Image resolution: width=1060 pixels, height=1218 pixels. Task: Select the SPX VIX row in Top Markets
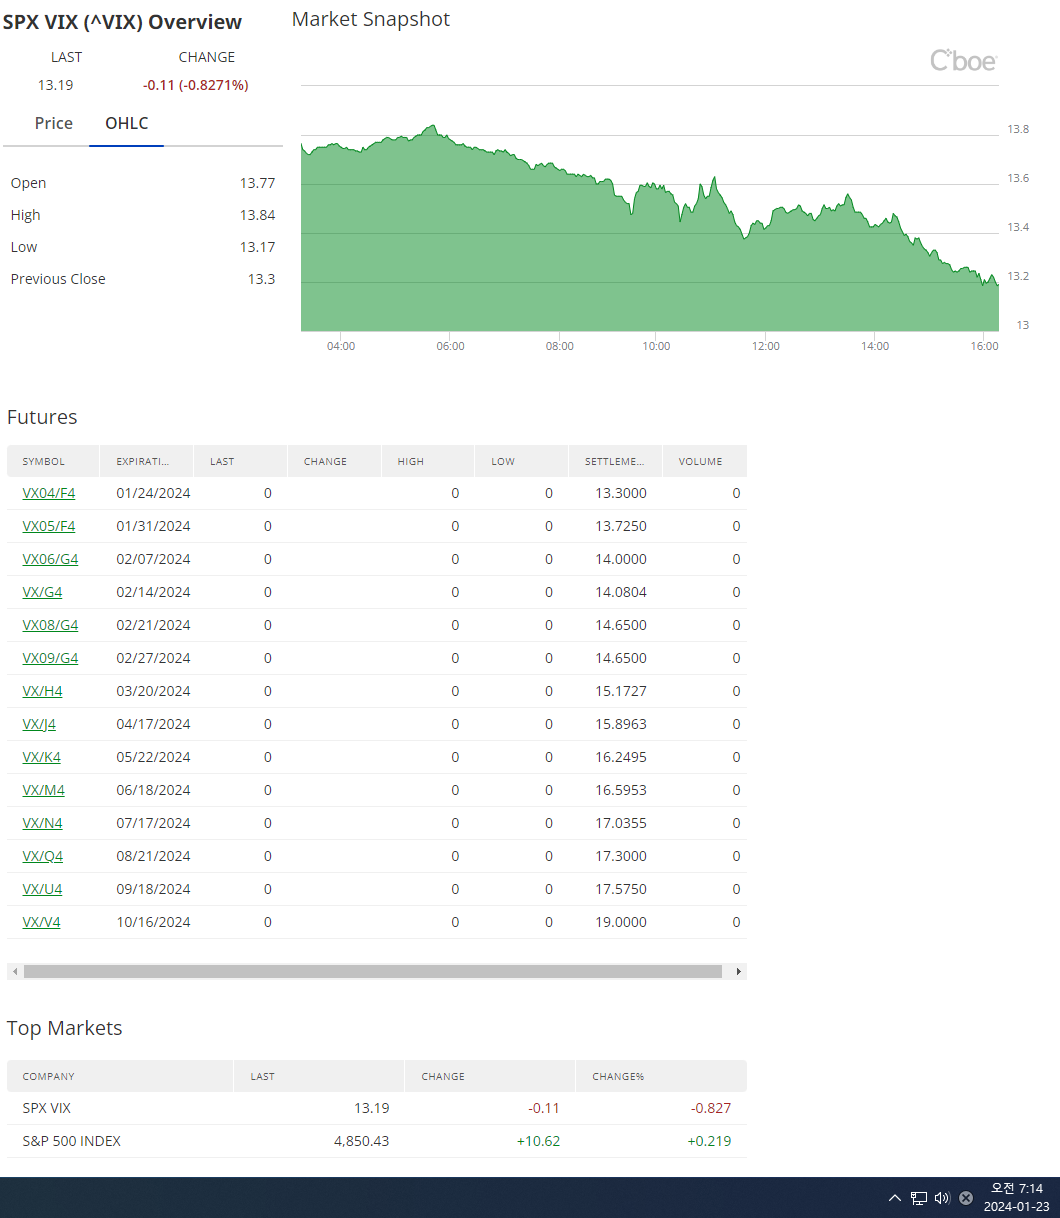pos(377,1108)
